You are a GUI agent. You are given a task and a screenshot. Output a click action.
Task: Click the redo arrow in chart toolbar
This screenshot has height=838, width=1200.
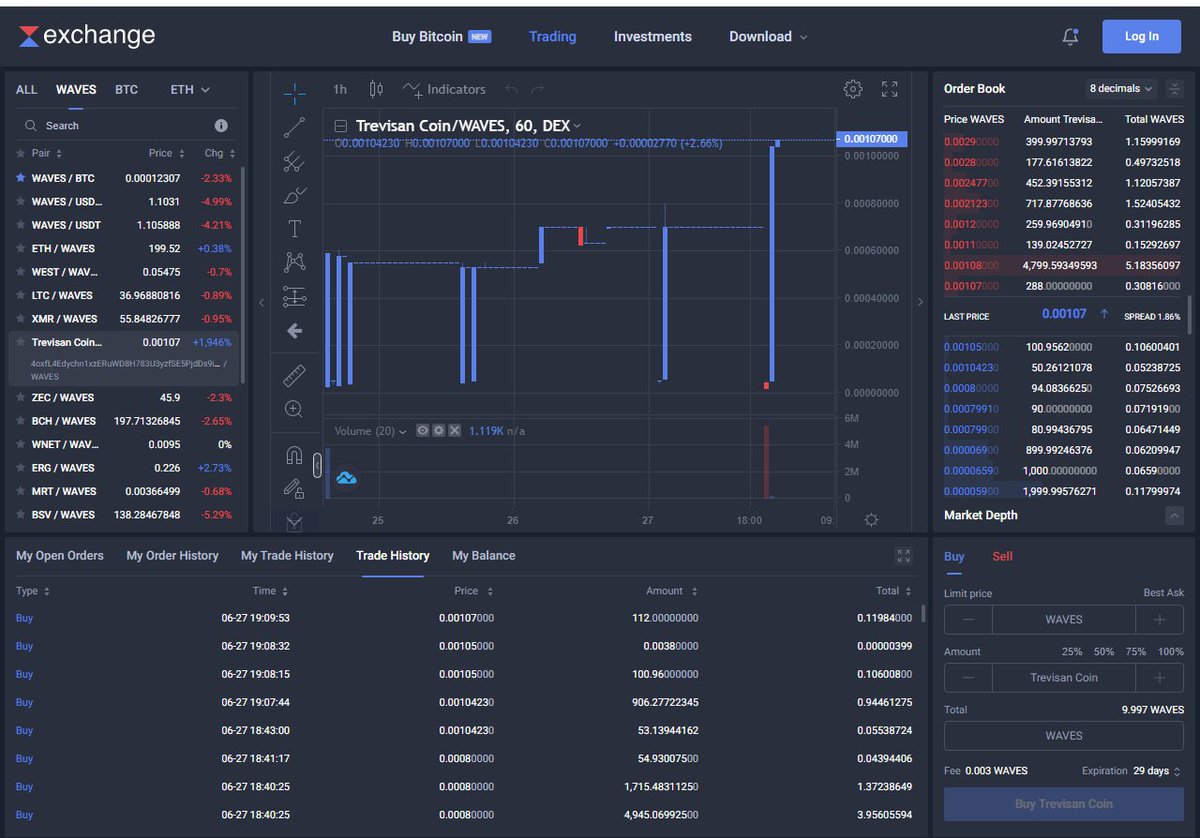538,89
